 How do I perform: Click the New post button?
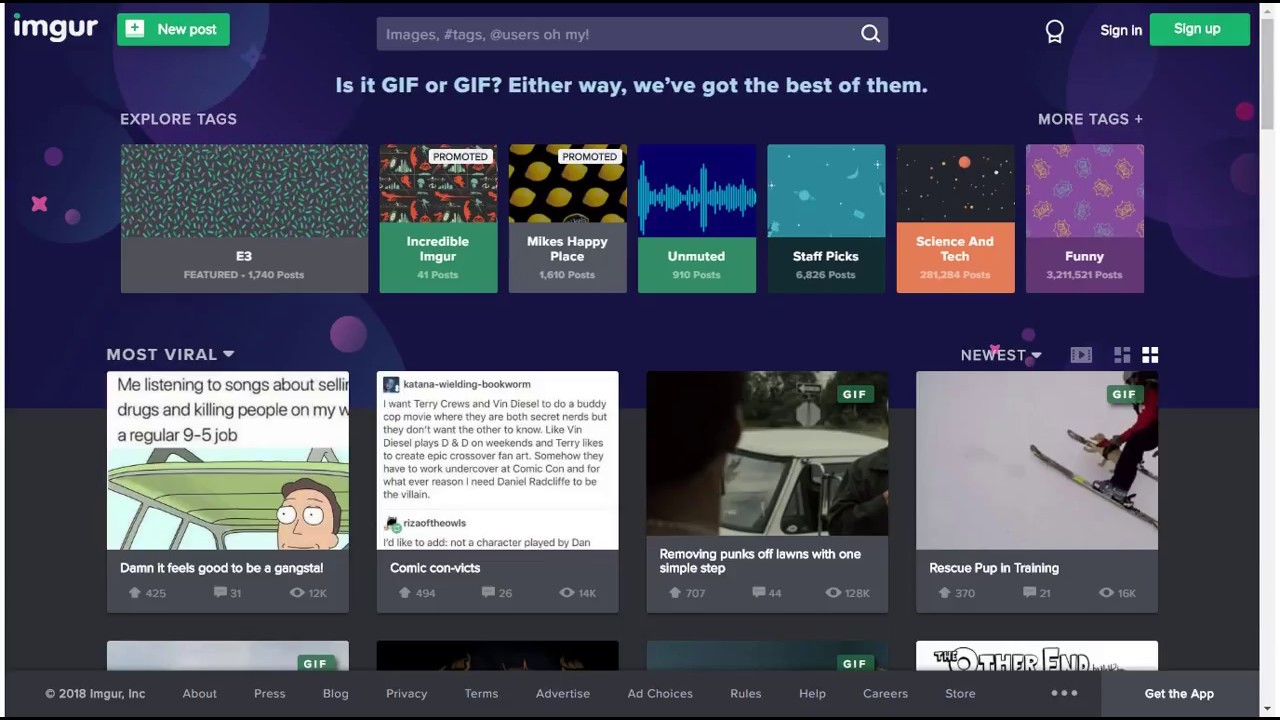(173, 29)
